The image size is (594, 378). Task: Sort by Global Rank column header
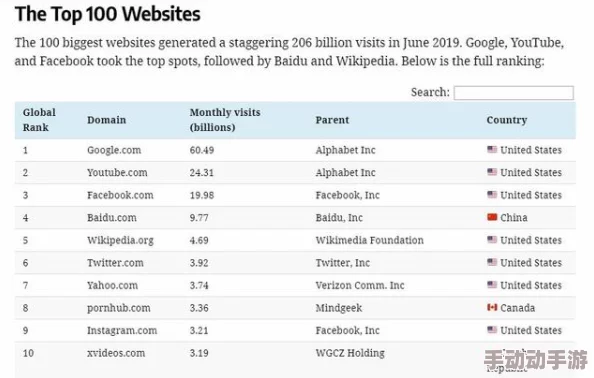coord(39,120)
